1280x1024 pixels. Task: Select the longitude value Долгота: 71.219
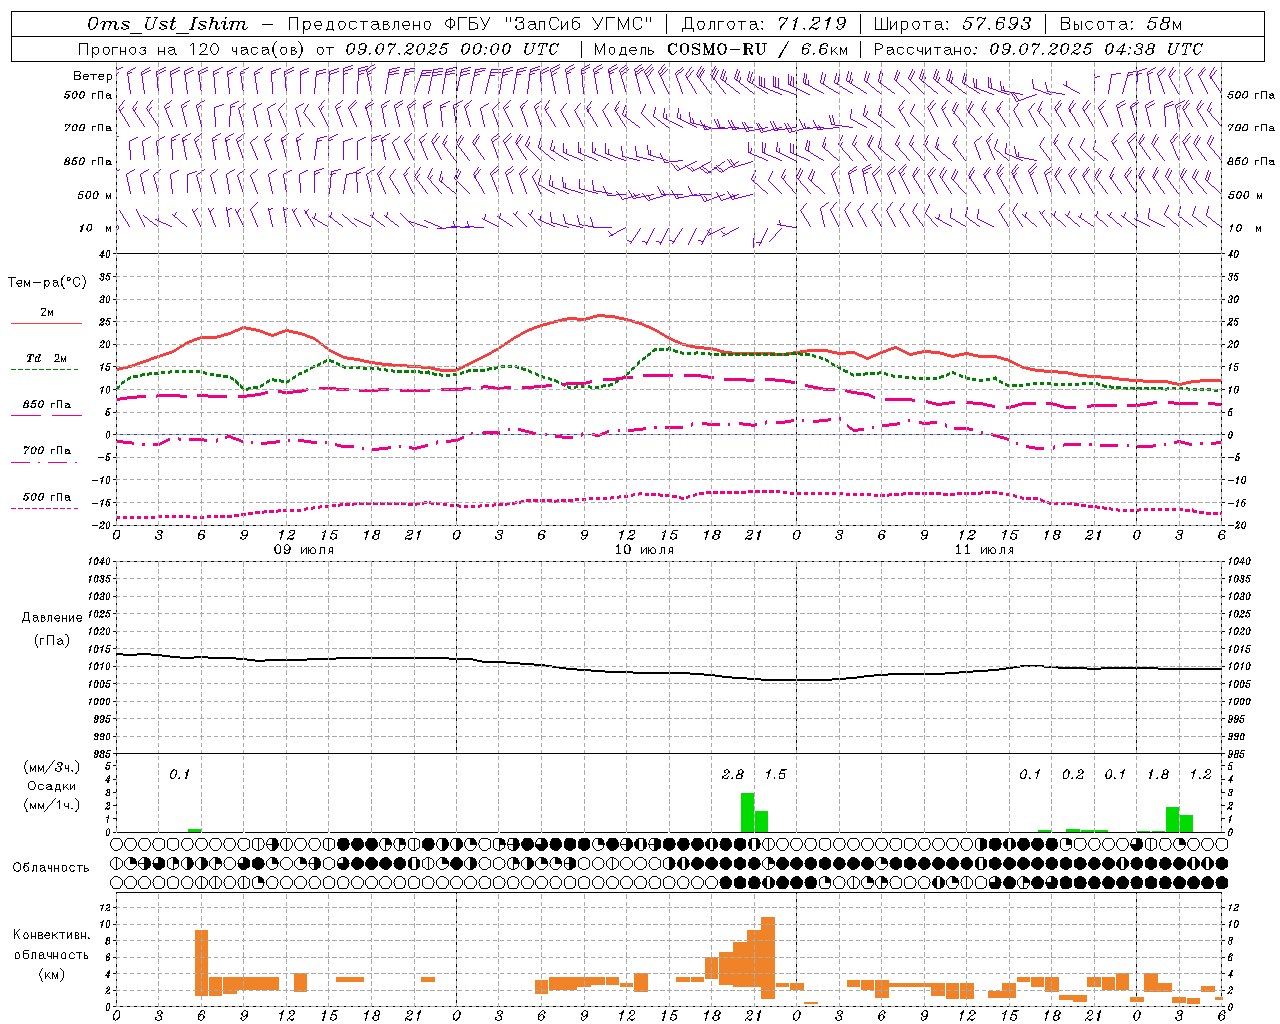(x=763, y=24)
